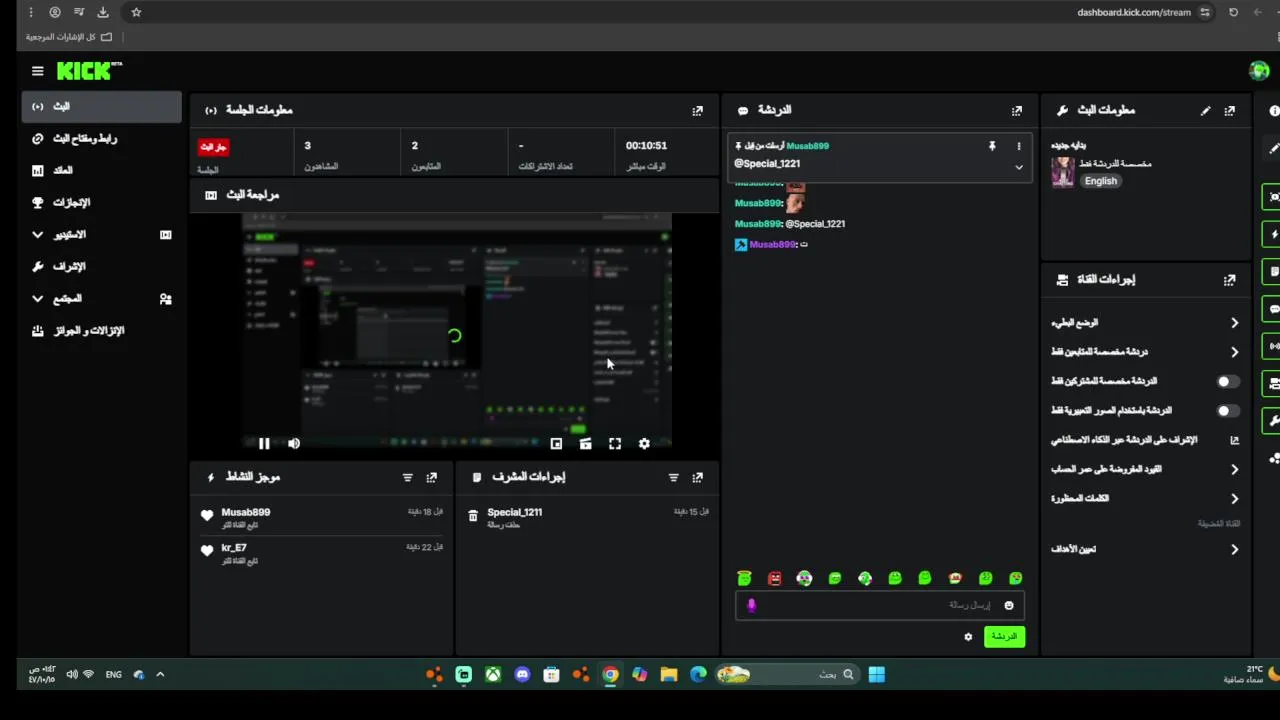Send chat with green الدردشة button
Screen dimensions: 1280x720
(1004, 637)
